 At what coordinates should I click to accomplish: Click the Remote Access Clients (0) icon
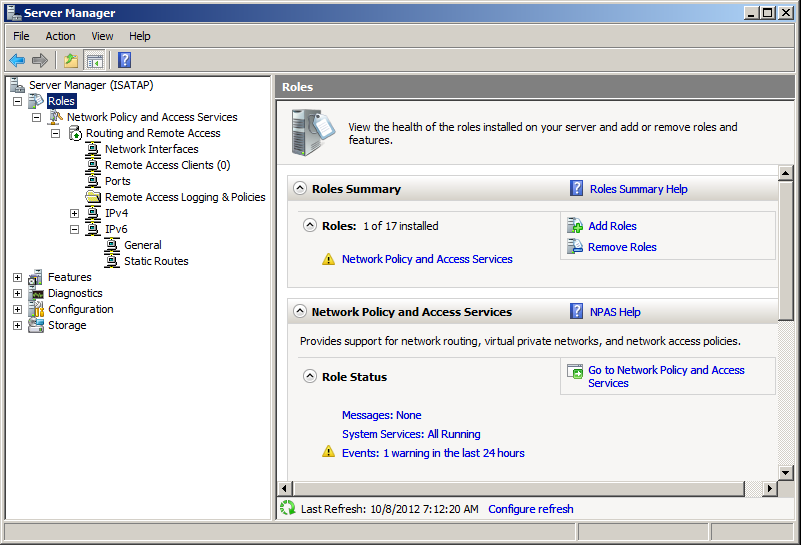[x=92, y=165]
